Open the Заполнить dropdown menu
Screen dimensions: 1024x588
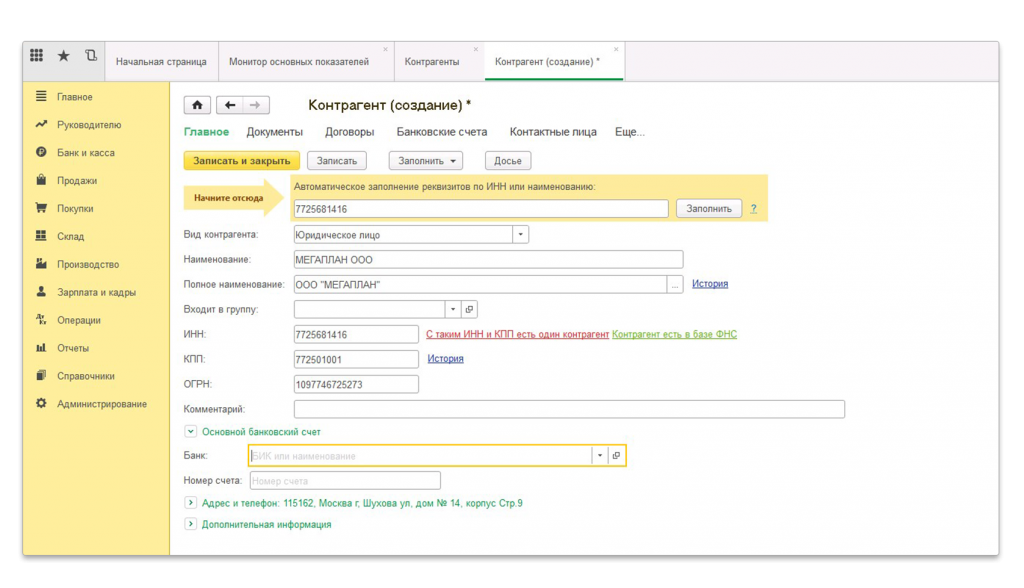tap(426, 161)
